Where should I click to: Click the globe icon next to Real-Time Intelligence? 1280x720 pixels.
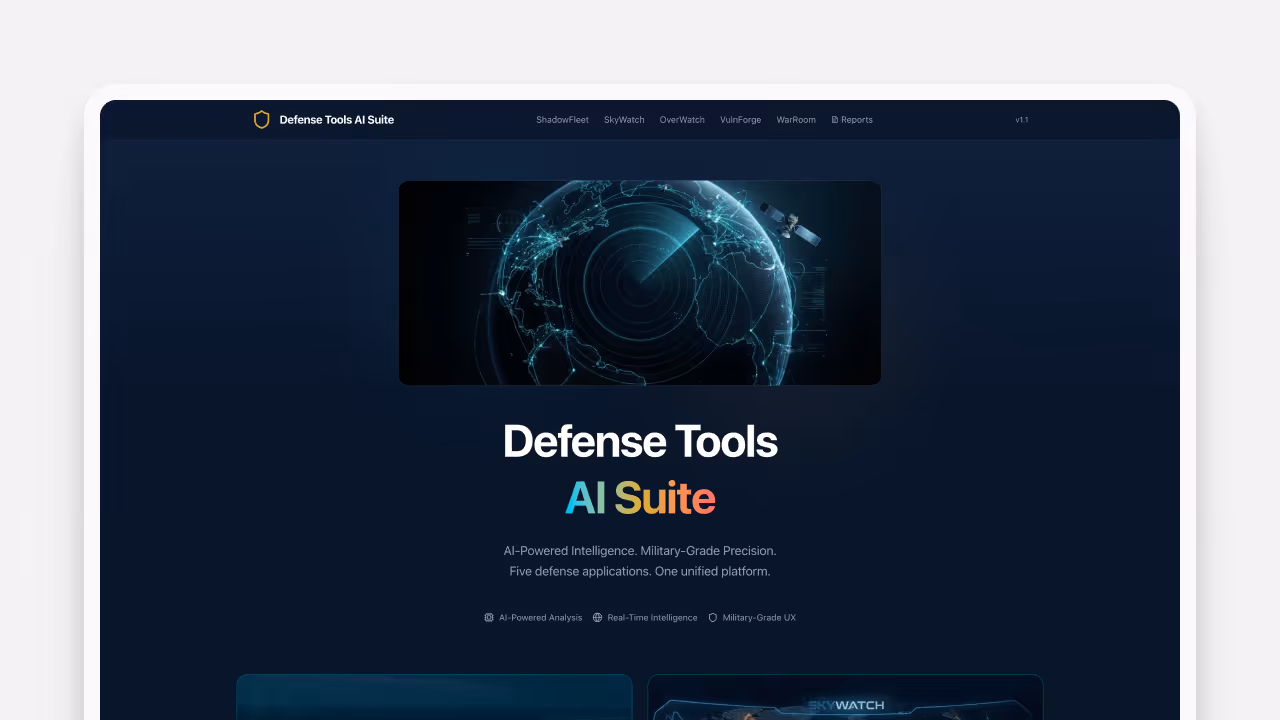click(597, 617)
